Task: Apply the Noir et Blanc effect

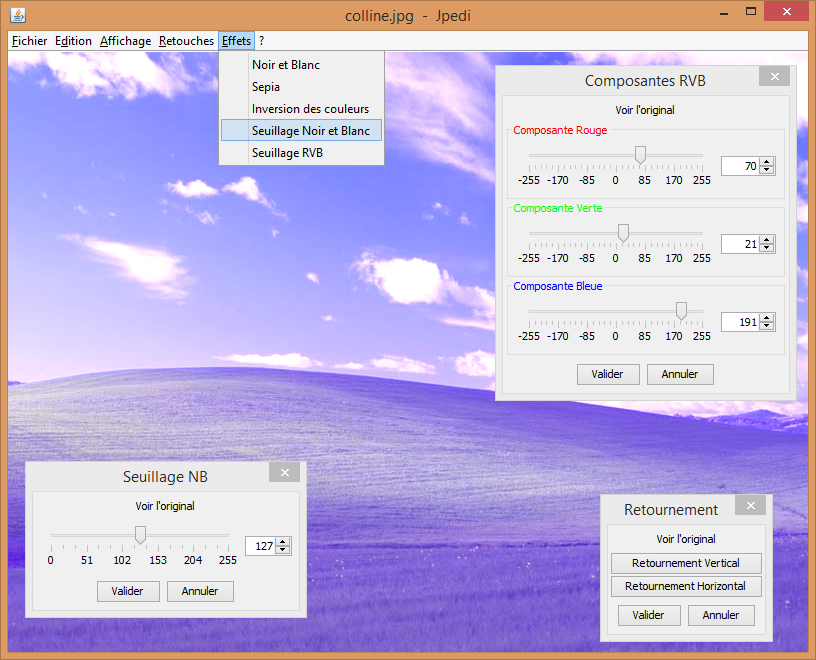Action: click(x=301, y=65)
